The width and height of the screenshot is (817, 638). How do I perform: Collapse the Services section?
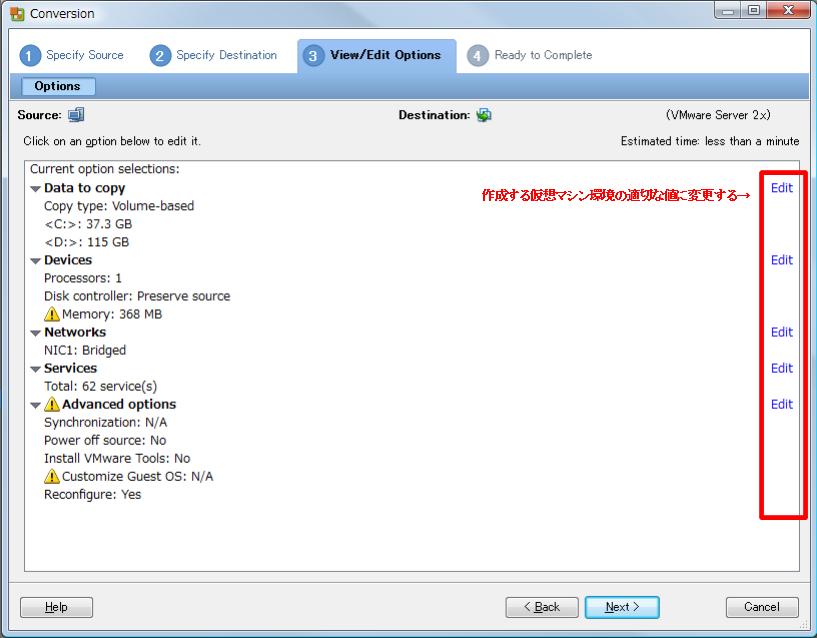point(35,369)
